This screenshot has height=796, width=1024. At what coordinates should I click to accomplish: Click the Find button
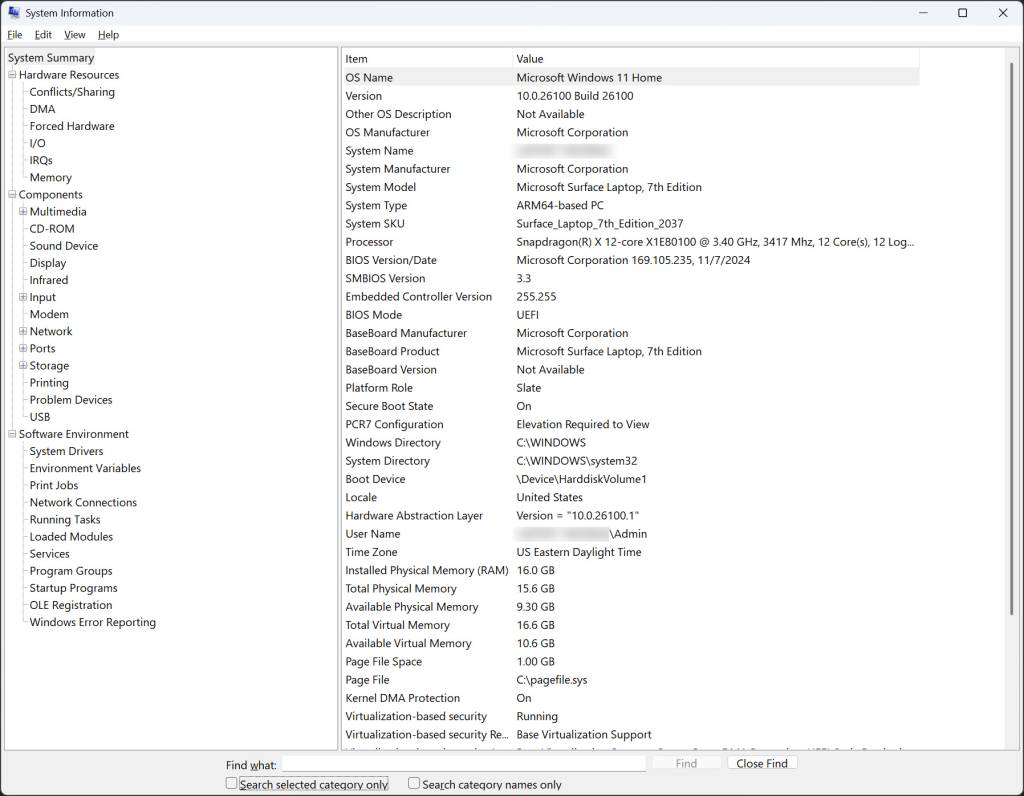click(x=686, y=763)
